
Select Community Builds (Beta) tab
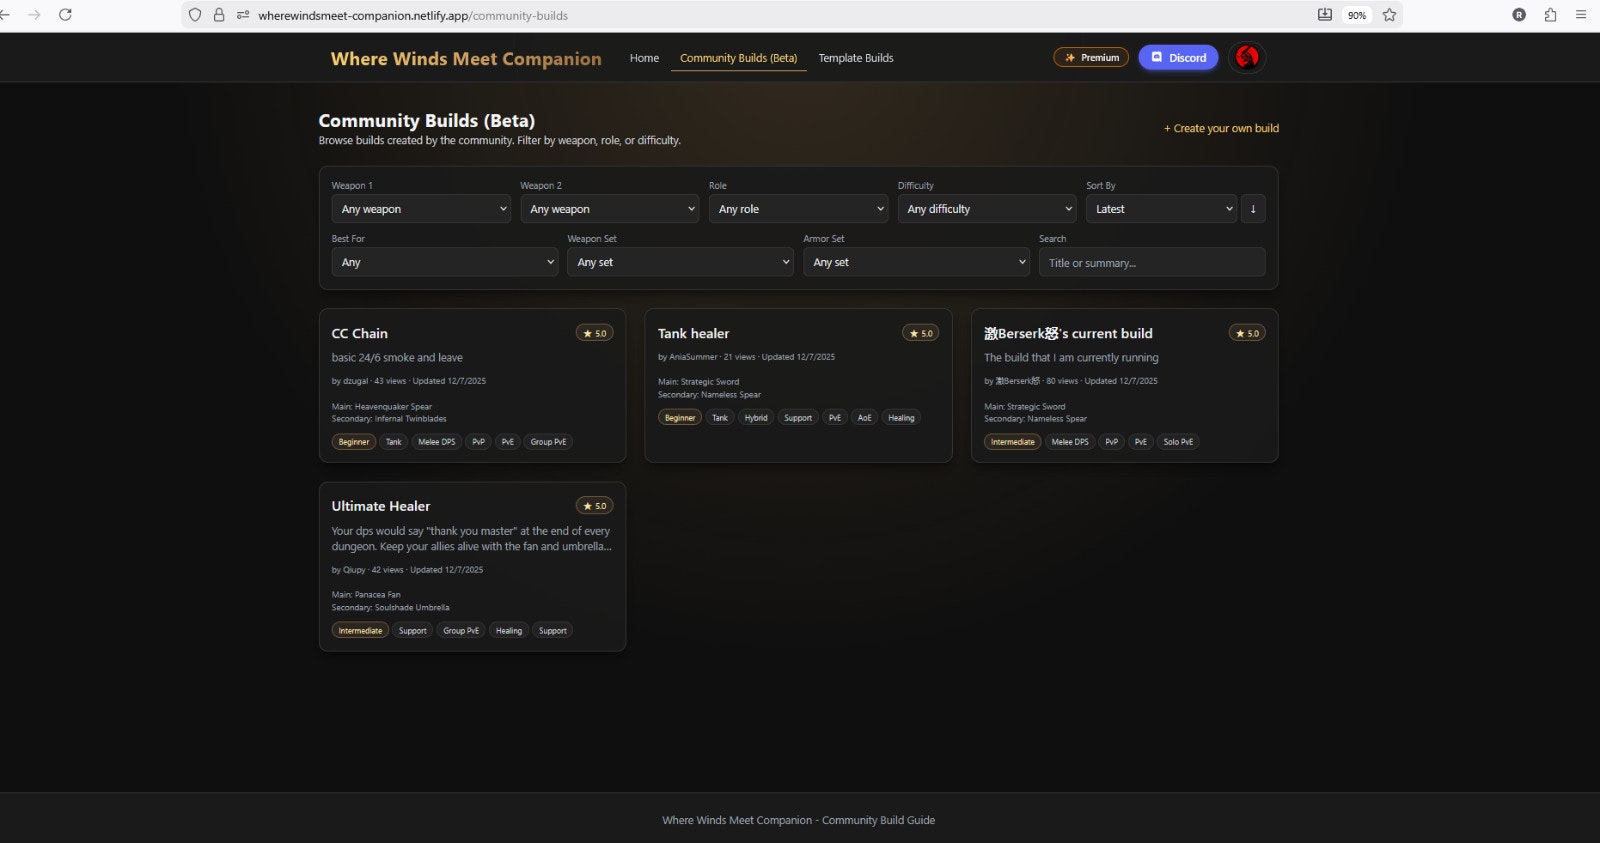coord(738,58)
